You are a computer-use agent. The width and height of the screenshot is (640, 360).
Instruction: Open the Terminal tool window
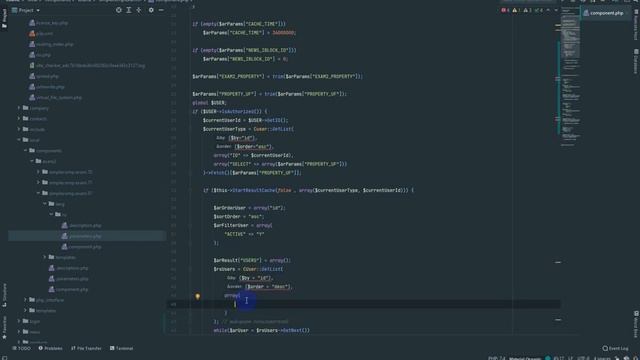(x=121, y=348)
